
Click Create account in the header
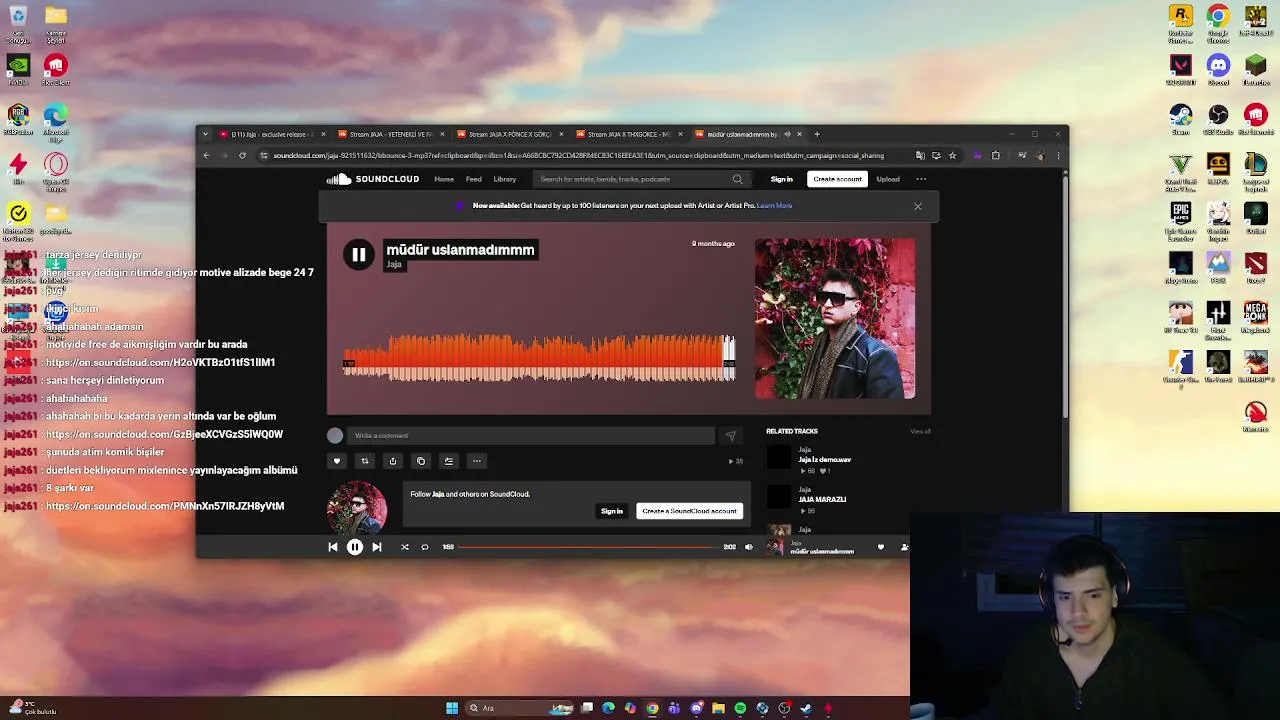click(837, 179)
